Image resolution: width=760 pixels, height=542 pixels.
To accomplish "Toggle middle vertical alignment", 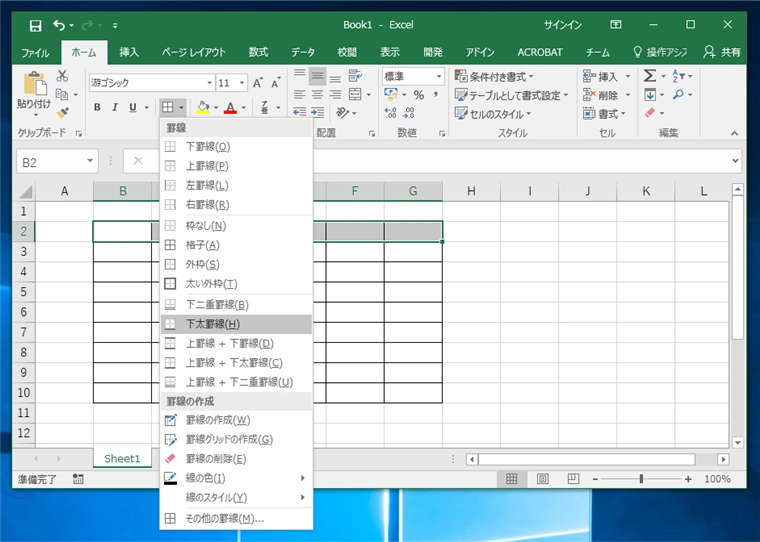I will coord(317,76).
